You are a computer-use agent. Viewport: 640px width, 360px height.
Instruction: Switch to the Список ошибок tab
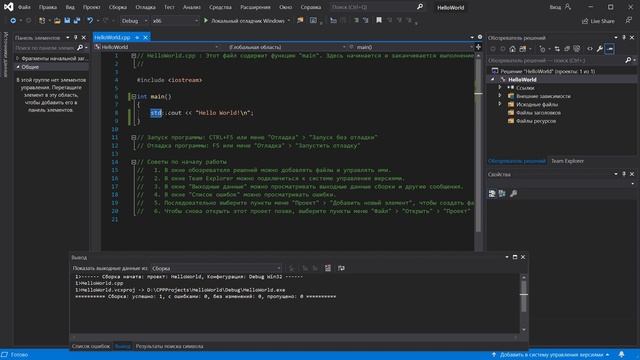[x=91, y=346]
